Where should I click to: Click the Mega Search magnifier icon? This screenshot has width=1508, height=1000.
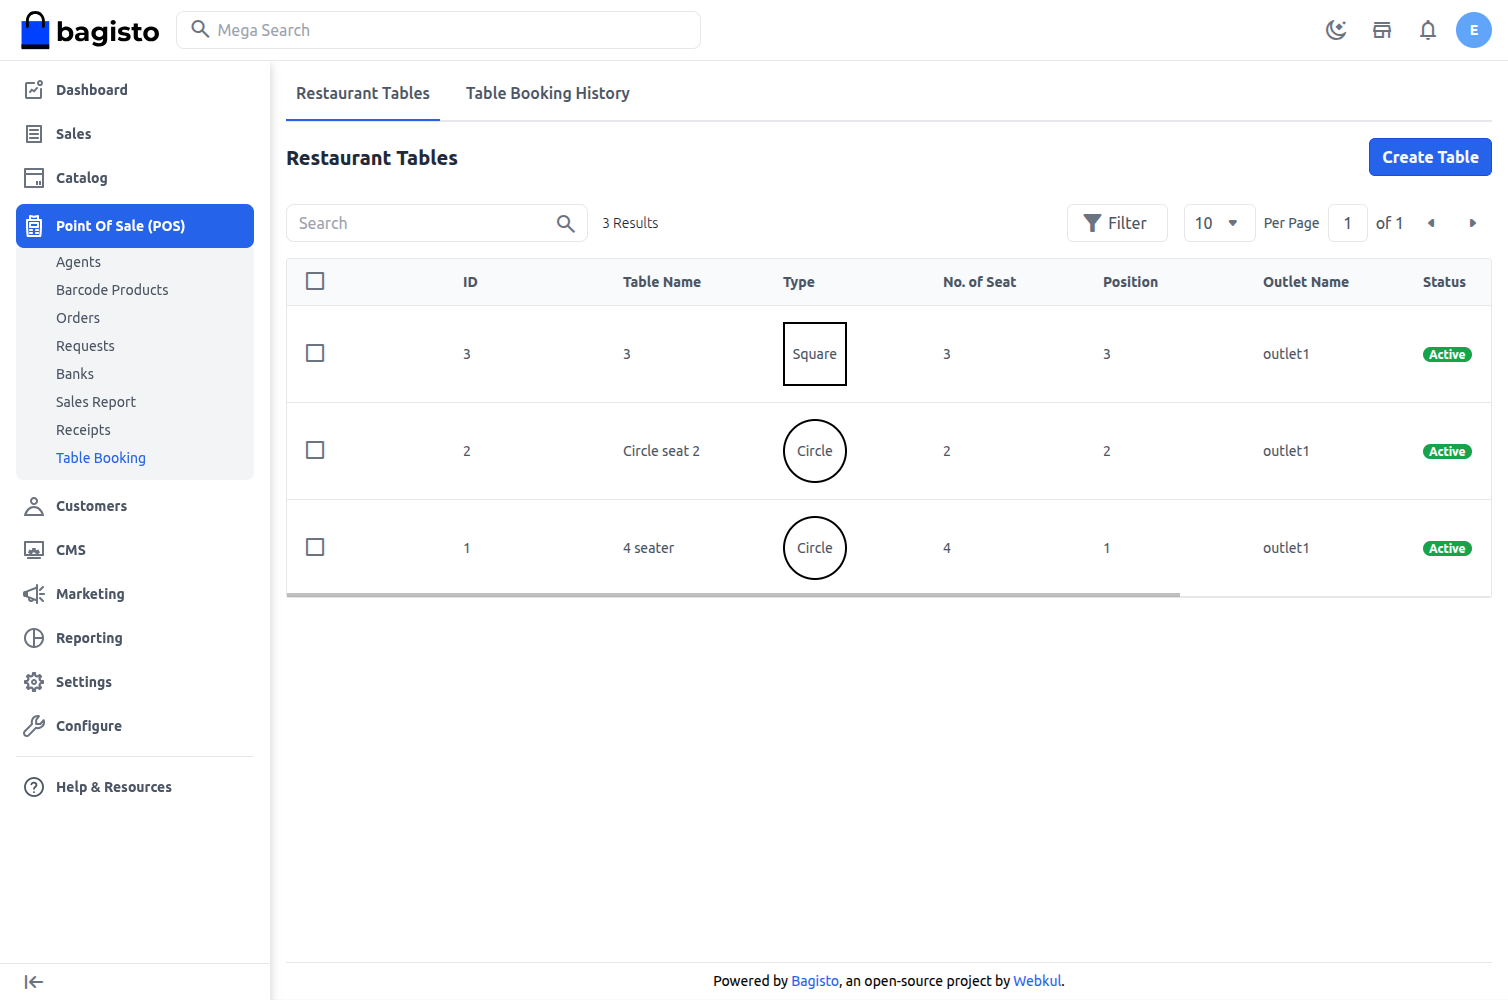[x=200, y=29]
